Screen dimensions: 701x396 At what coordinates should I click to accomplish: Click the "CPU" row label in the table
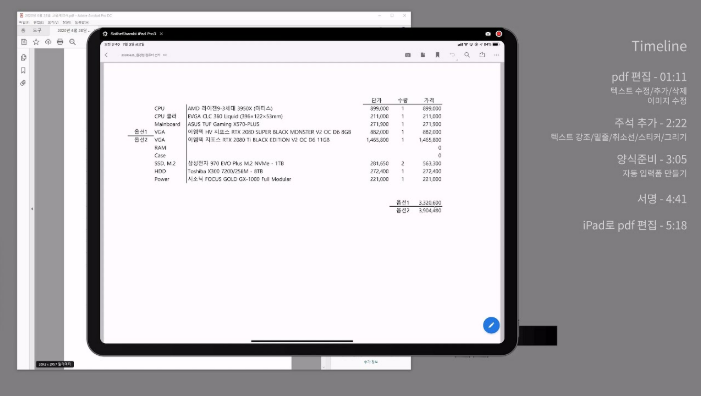160,108
